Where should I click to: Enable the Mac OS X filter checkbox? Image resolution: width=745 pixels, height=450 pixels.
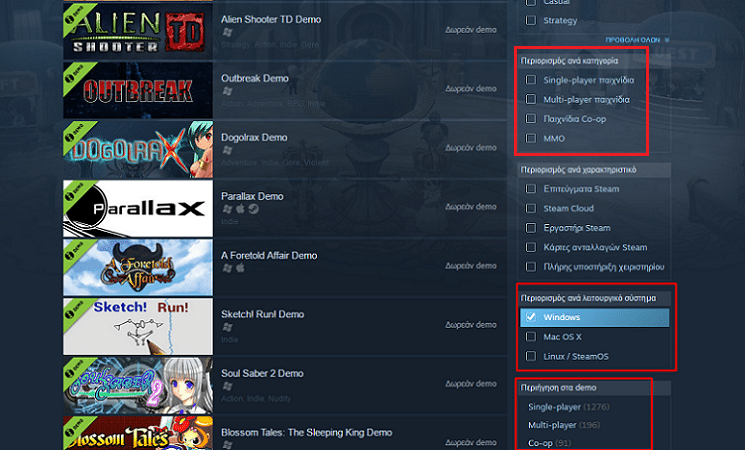(531, 336)
